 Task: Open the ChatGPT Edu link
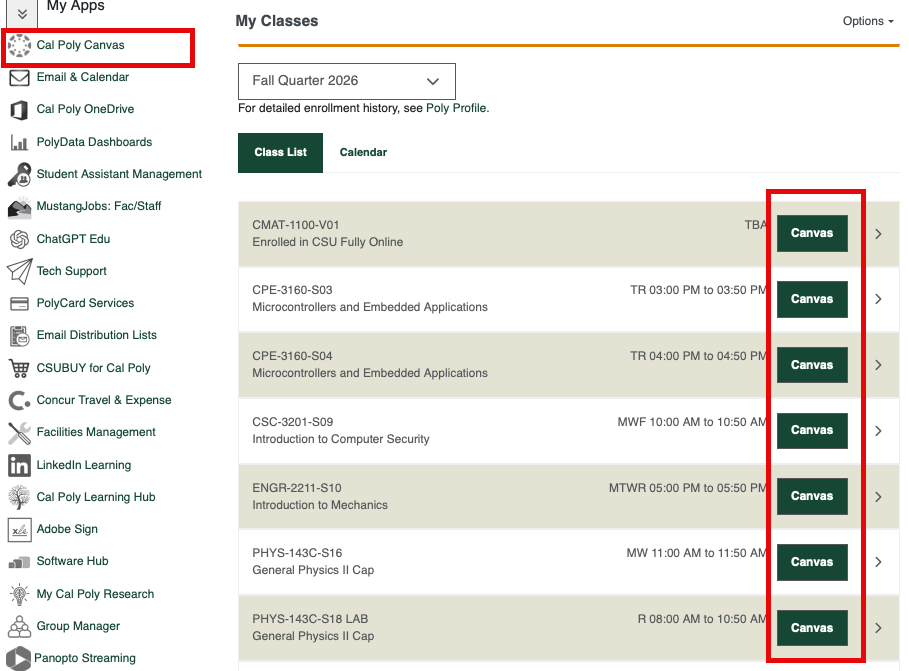(74, 239)
